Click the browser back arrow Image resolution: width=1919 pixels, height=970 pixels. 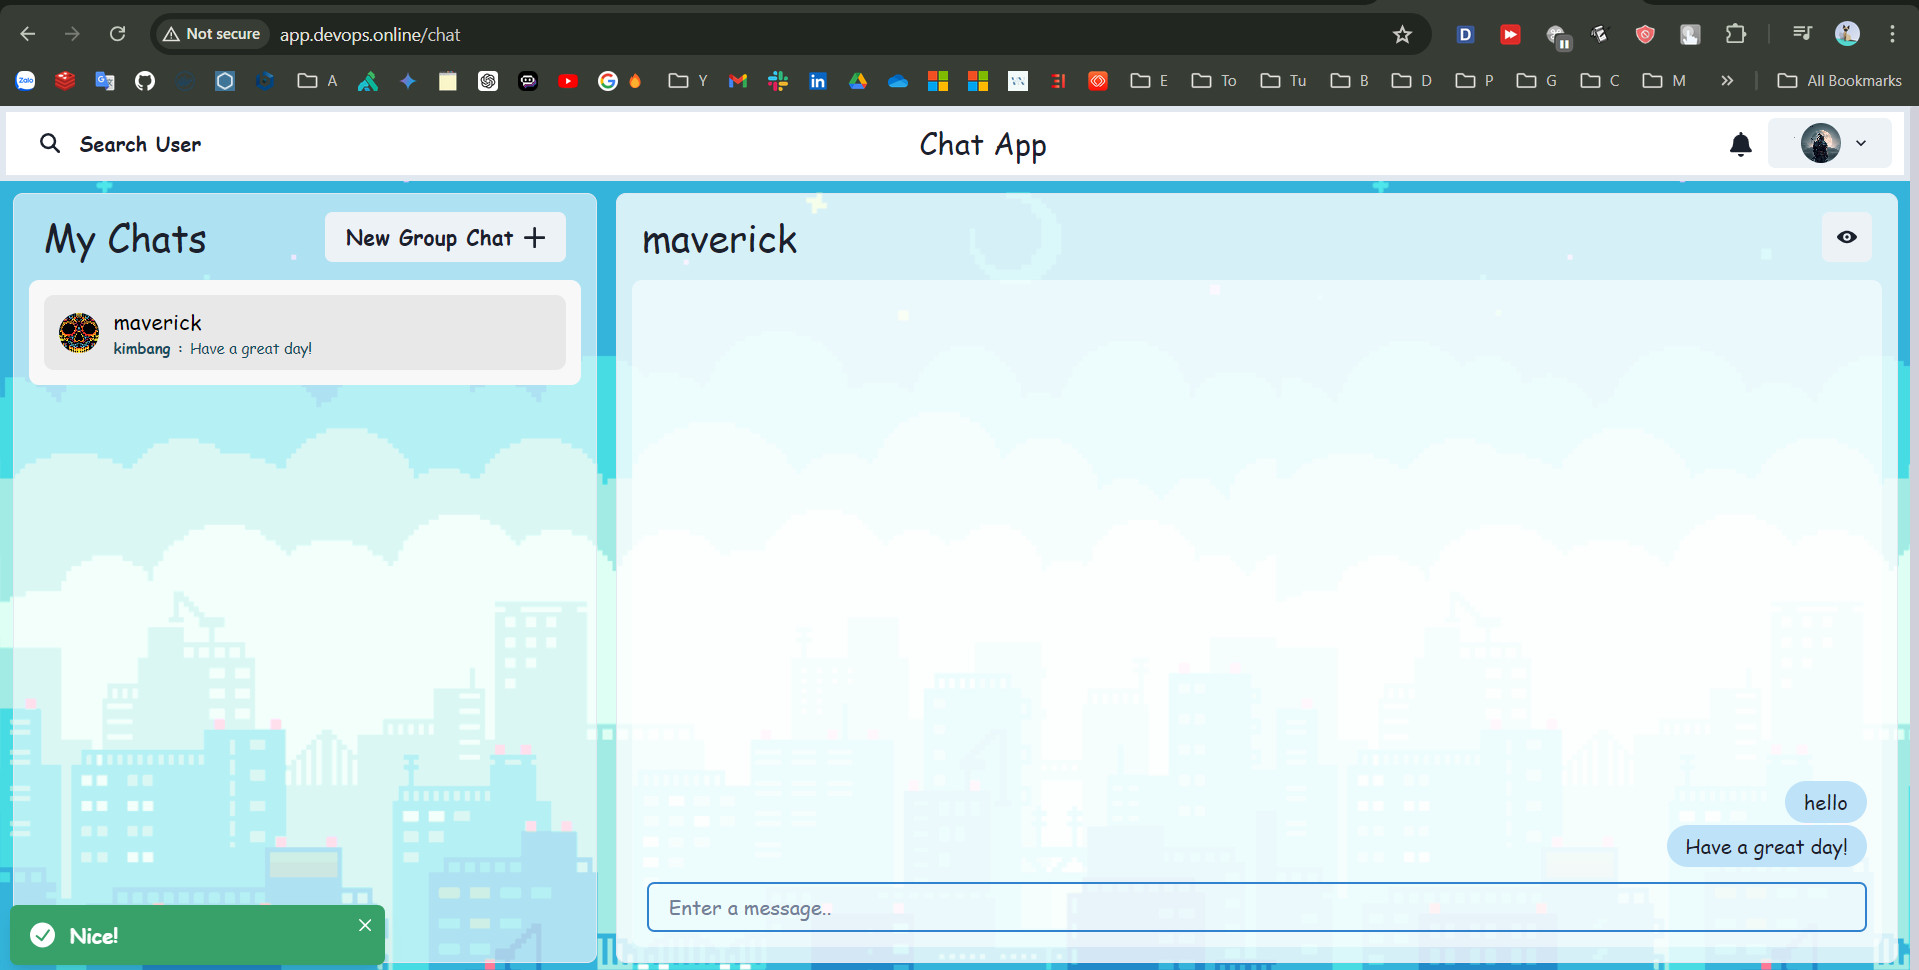pos(28,34)
